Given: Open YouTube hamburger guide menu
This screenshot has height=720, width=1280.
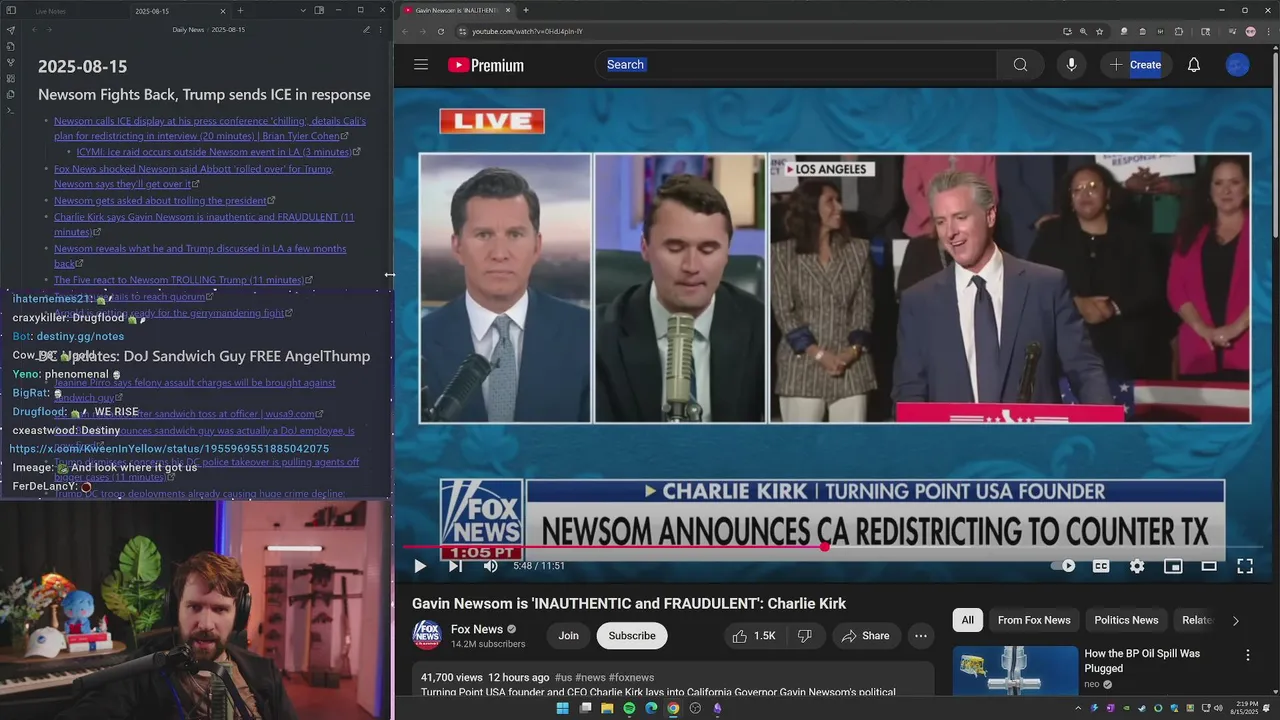Looking at the screenshot, I should [421, 65].
